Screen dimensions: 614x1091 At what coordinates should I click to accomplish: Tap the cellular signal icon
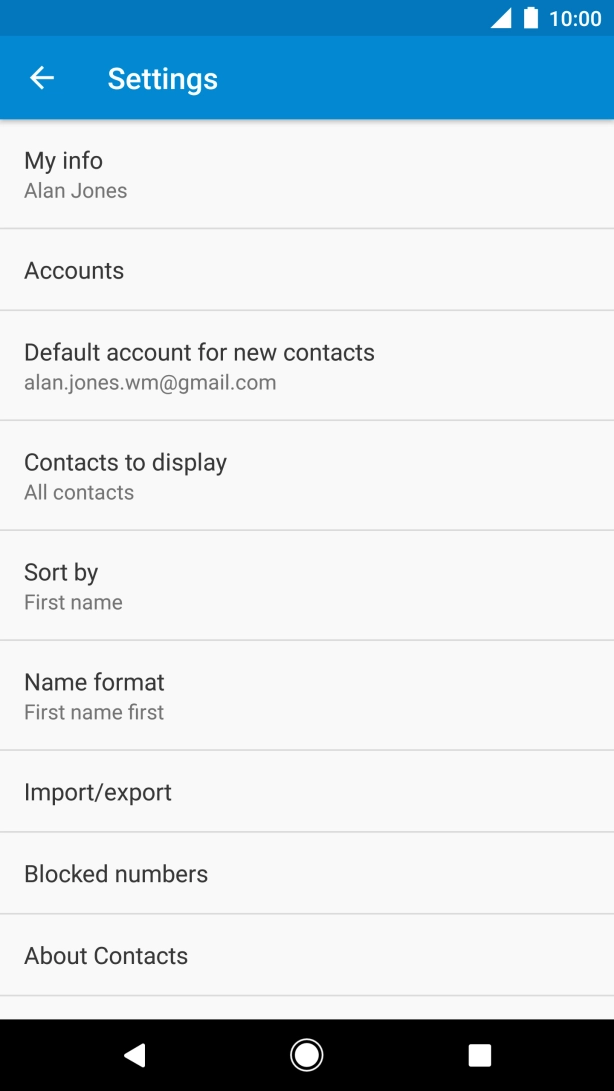[500, 18]
